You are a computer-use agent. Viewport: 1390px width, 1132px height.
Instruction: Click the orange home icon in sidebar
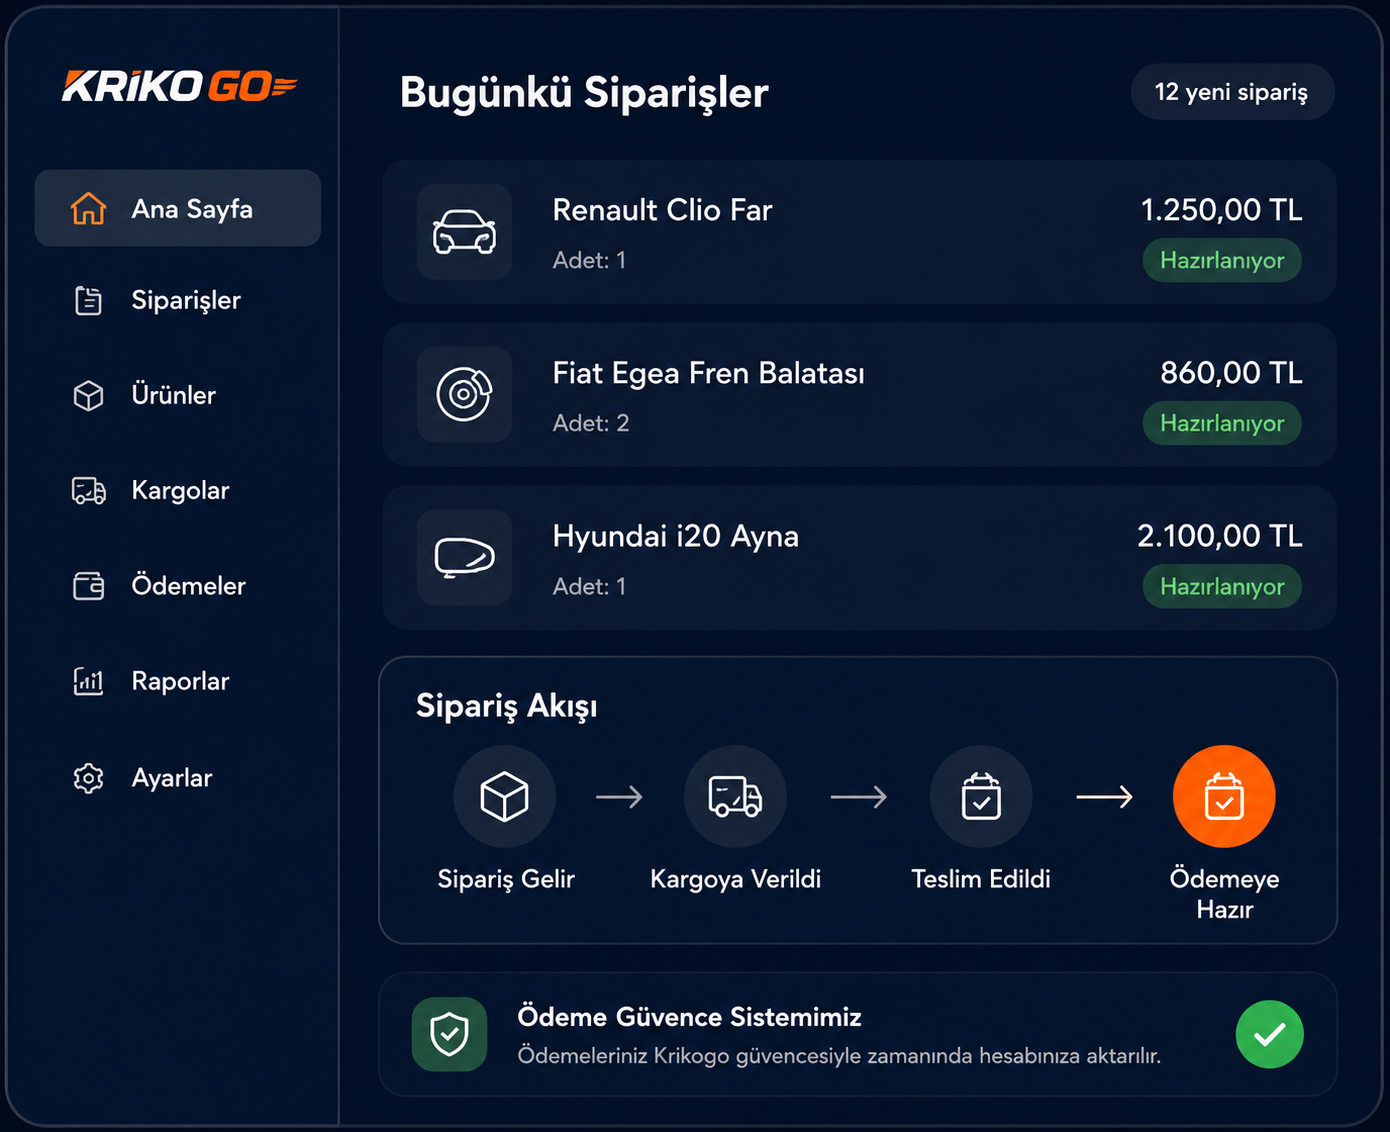88,208
